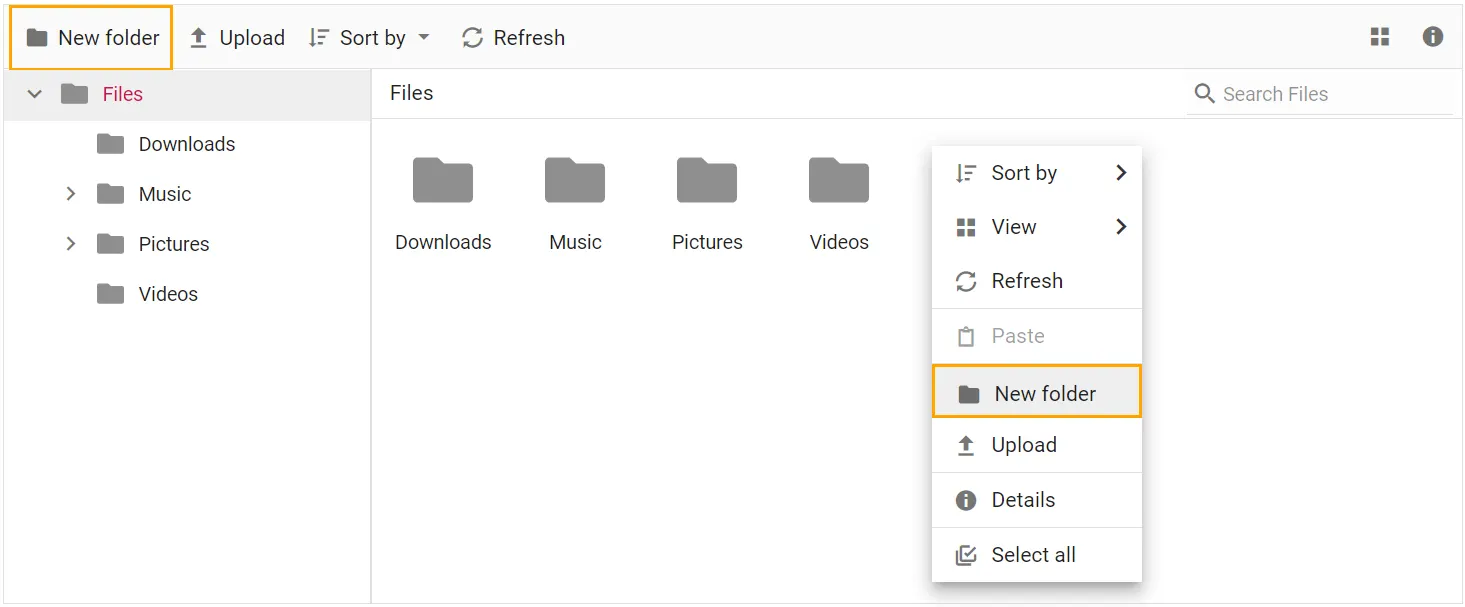Screen dimensions: 1465x607
Task: Click the Pictures label under its folder
Action: (x=707, y=242)
